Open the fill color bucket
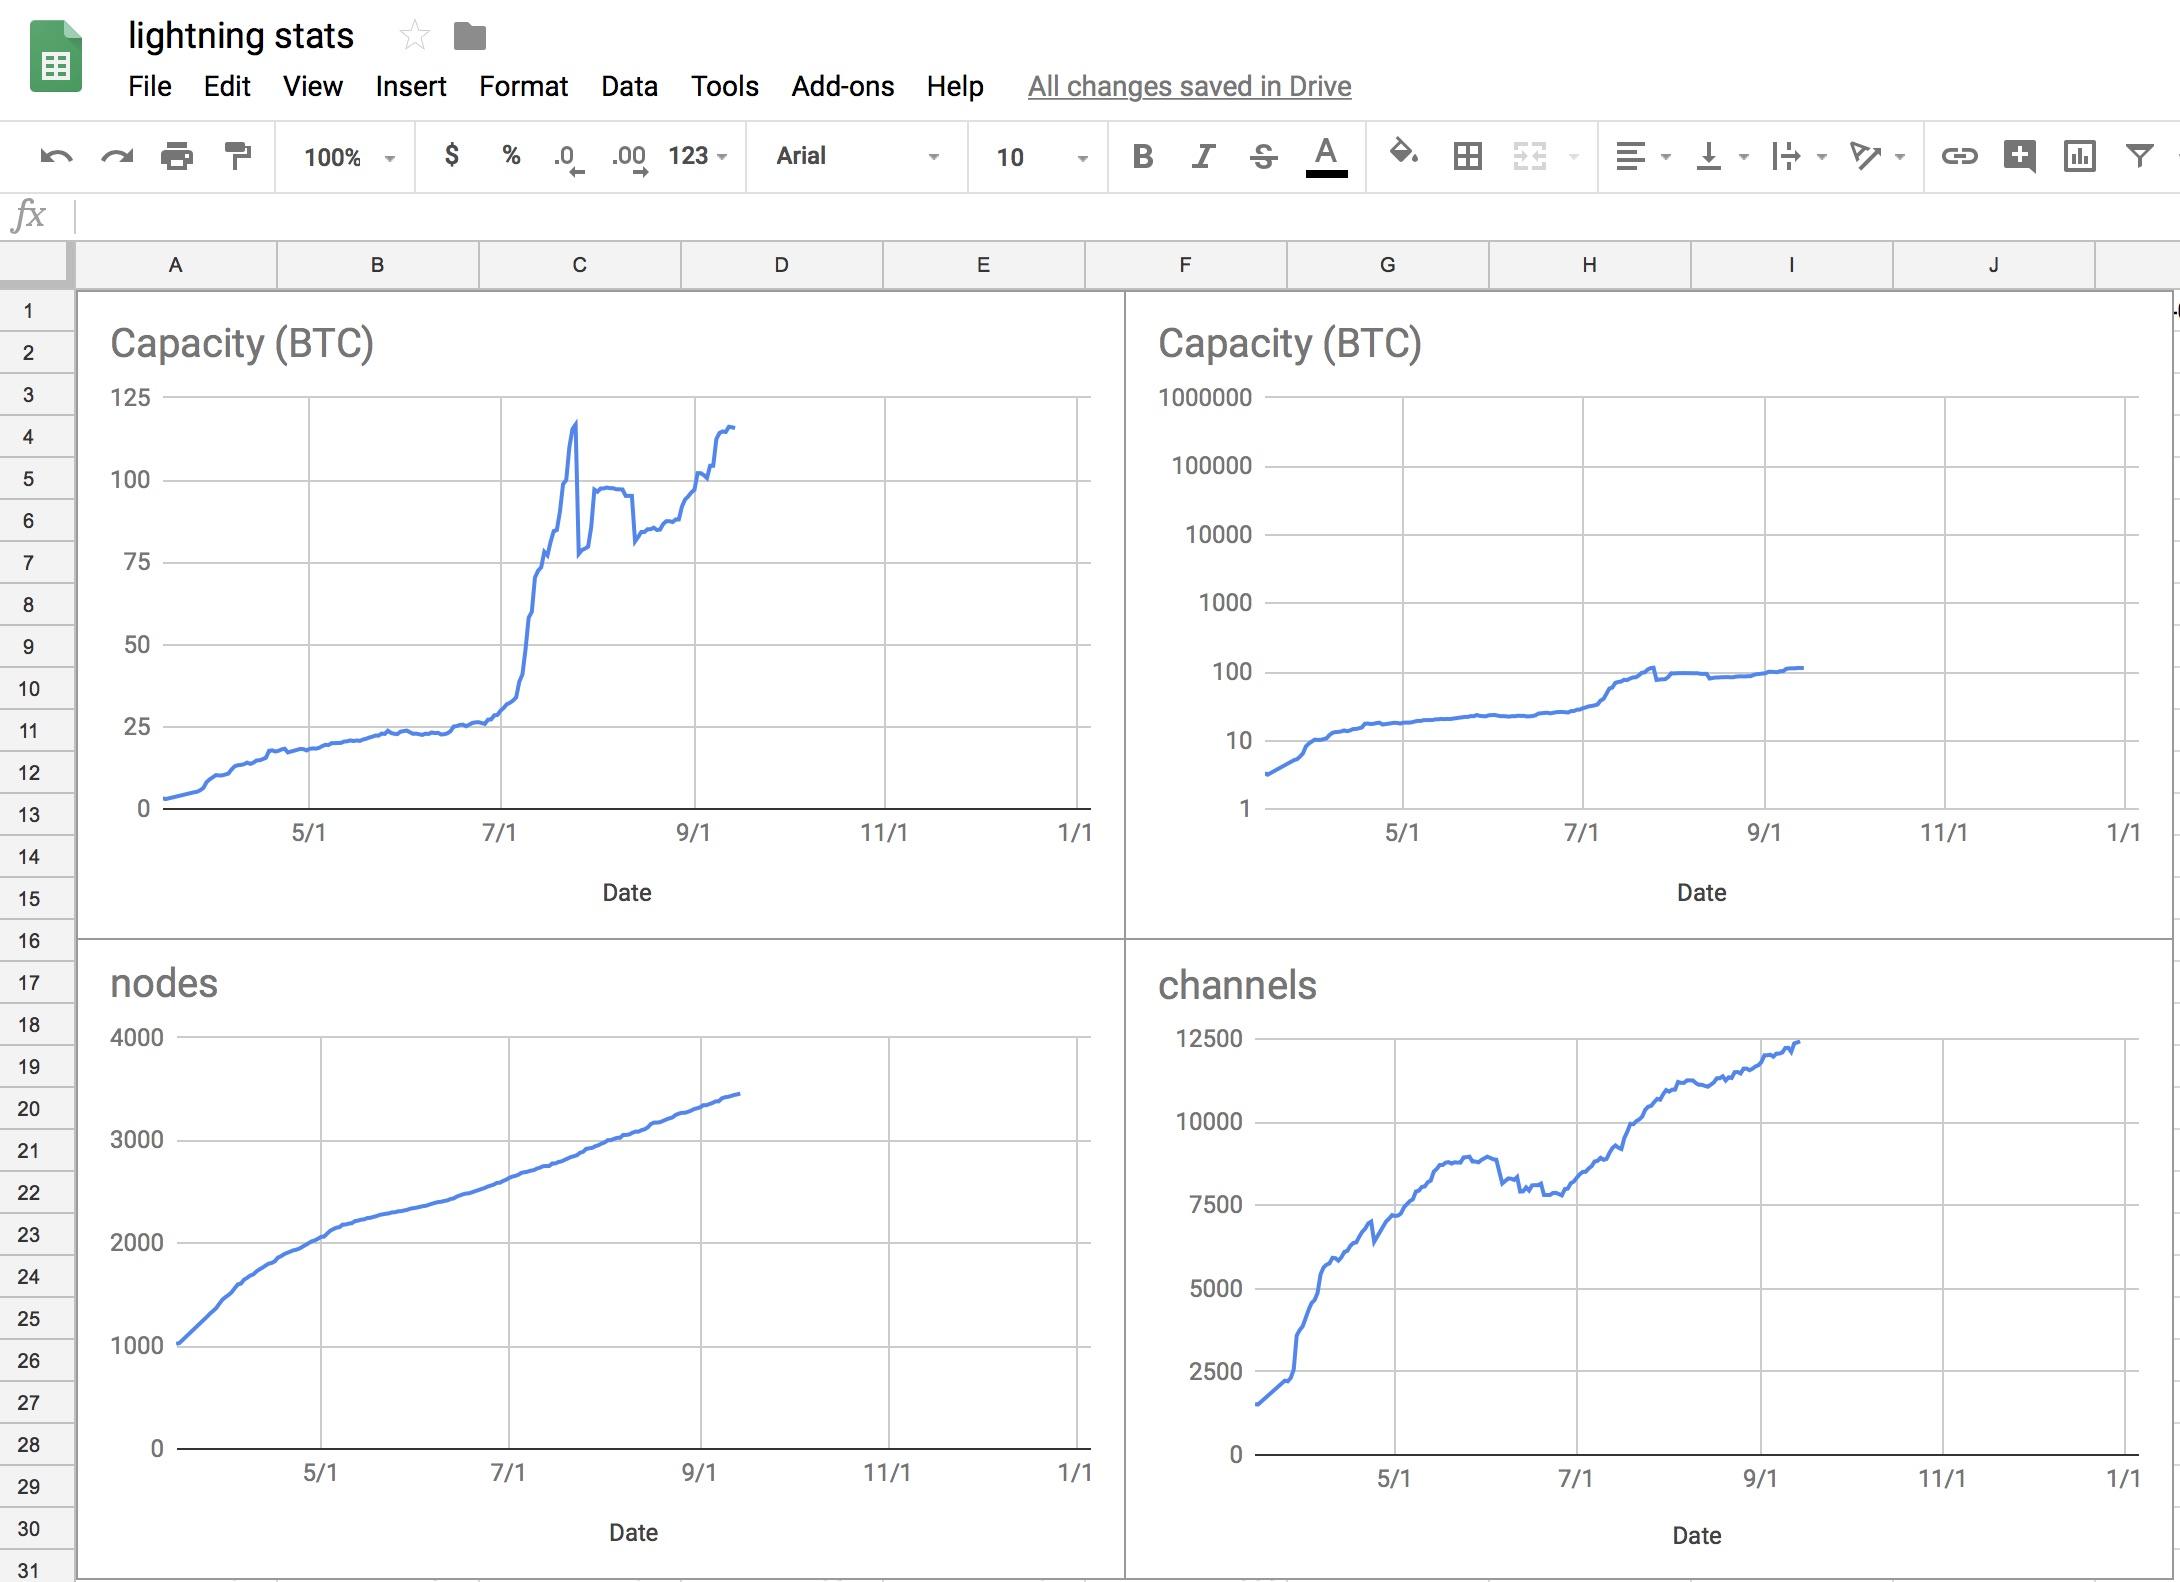 1404,154
